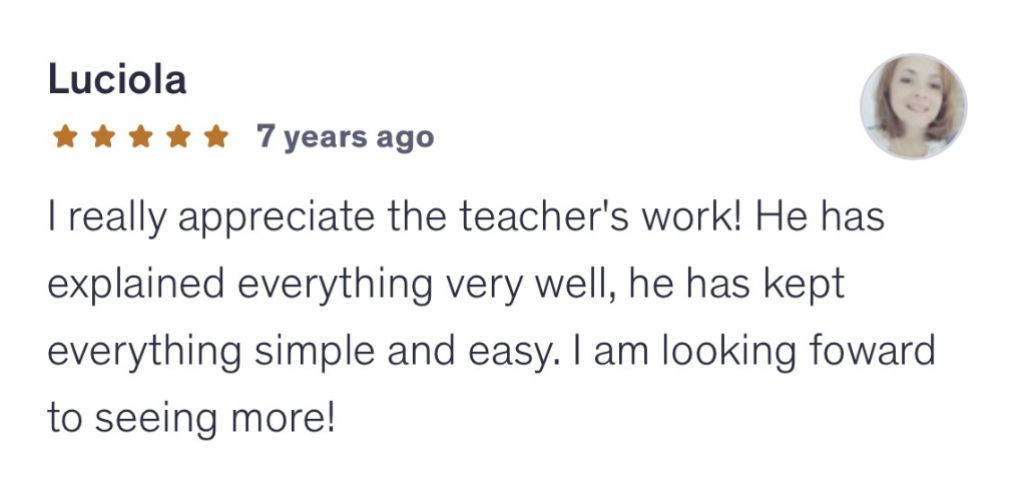The width and height of the screenshot is (1020, 491).
Task: Click the fifth and last rating star
Action: point(216,137)
